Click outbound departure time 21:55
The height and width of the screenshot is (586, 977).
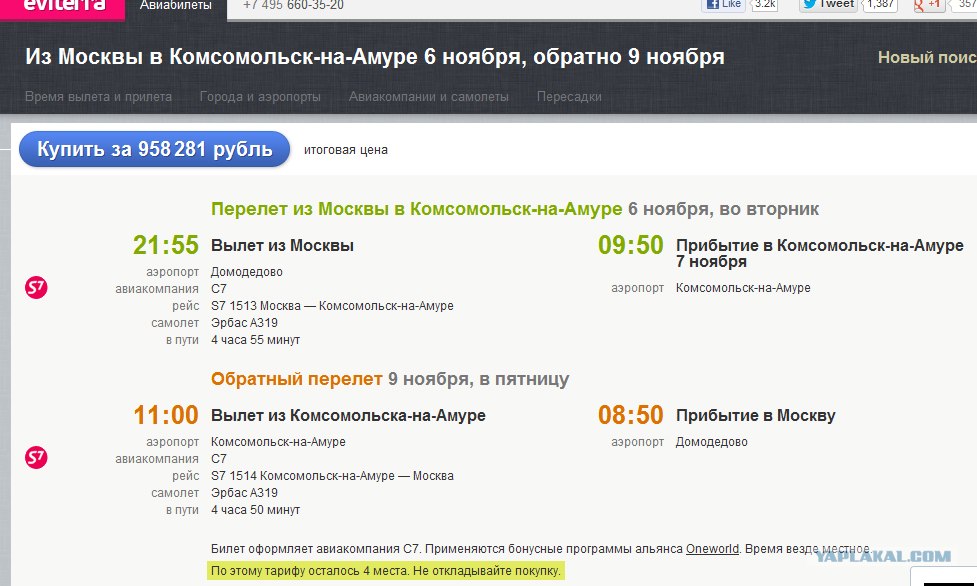[x=166, y=245]
